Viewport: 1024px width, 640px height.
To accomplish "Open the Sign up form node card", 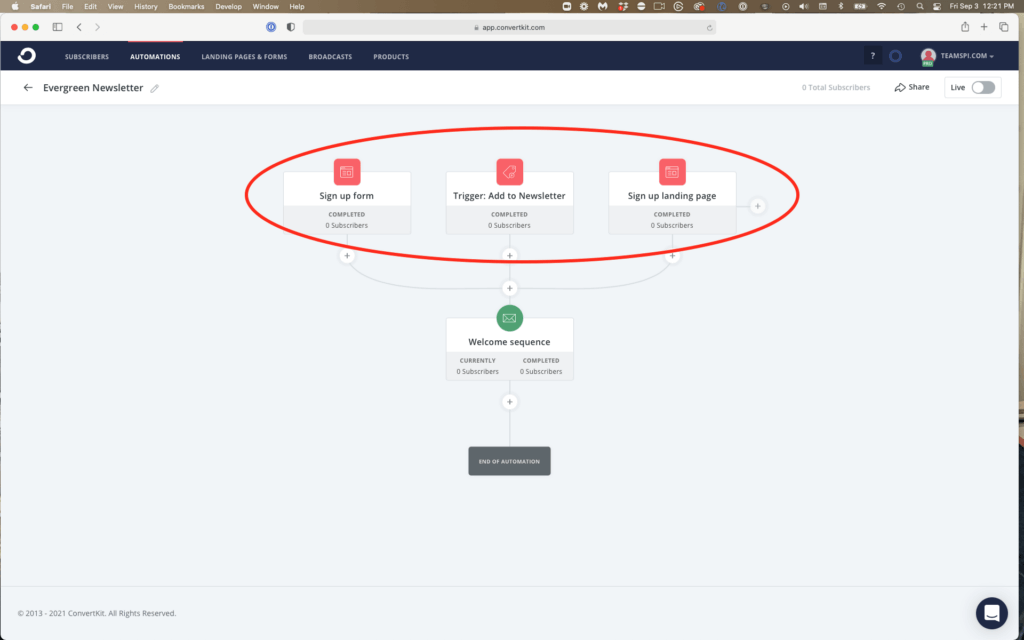I will [x=347, y=203].
